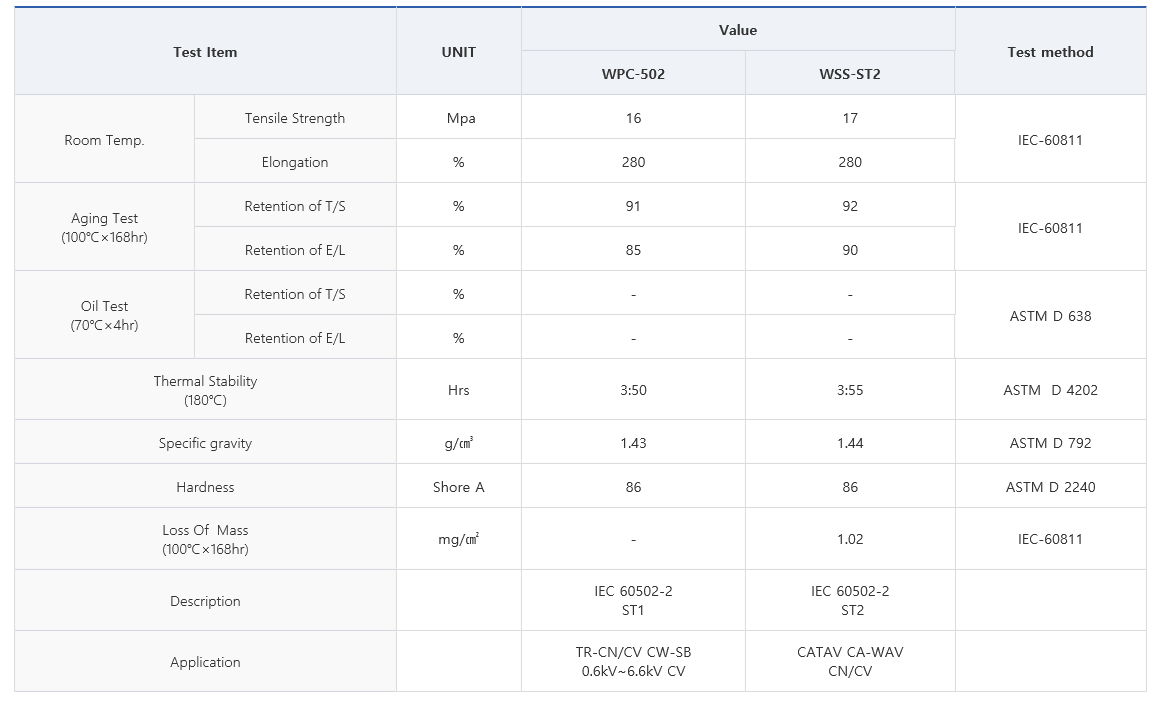Click the Hardness row label

click(x=205, y=486)
